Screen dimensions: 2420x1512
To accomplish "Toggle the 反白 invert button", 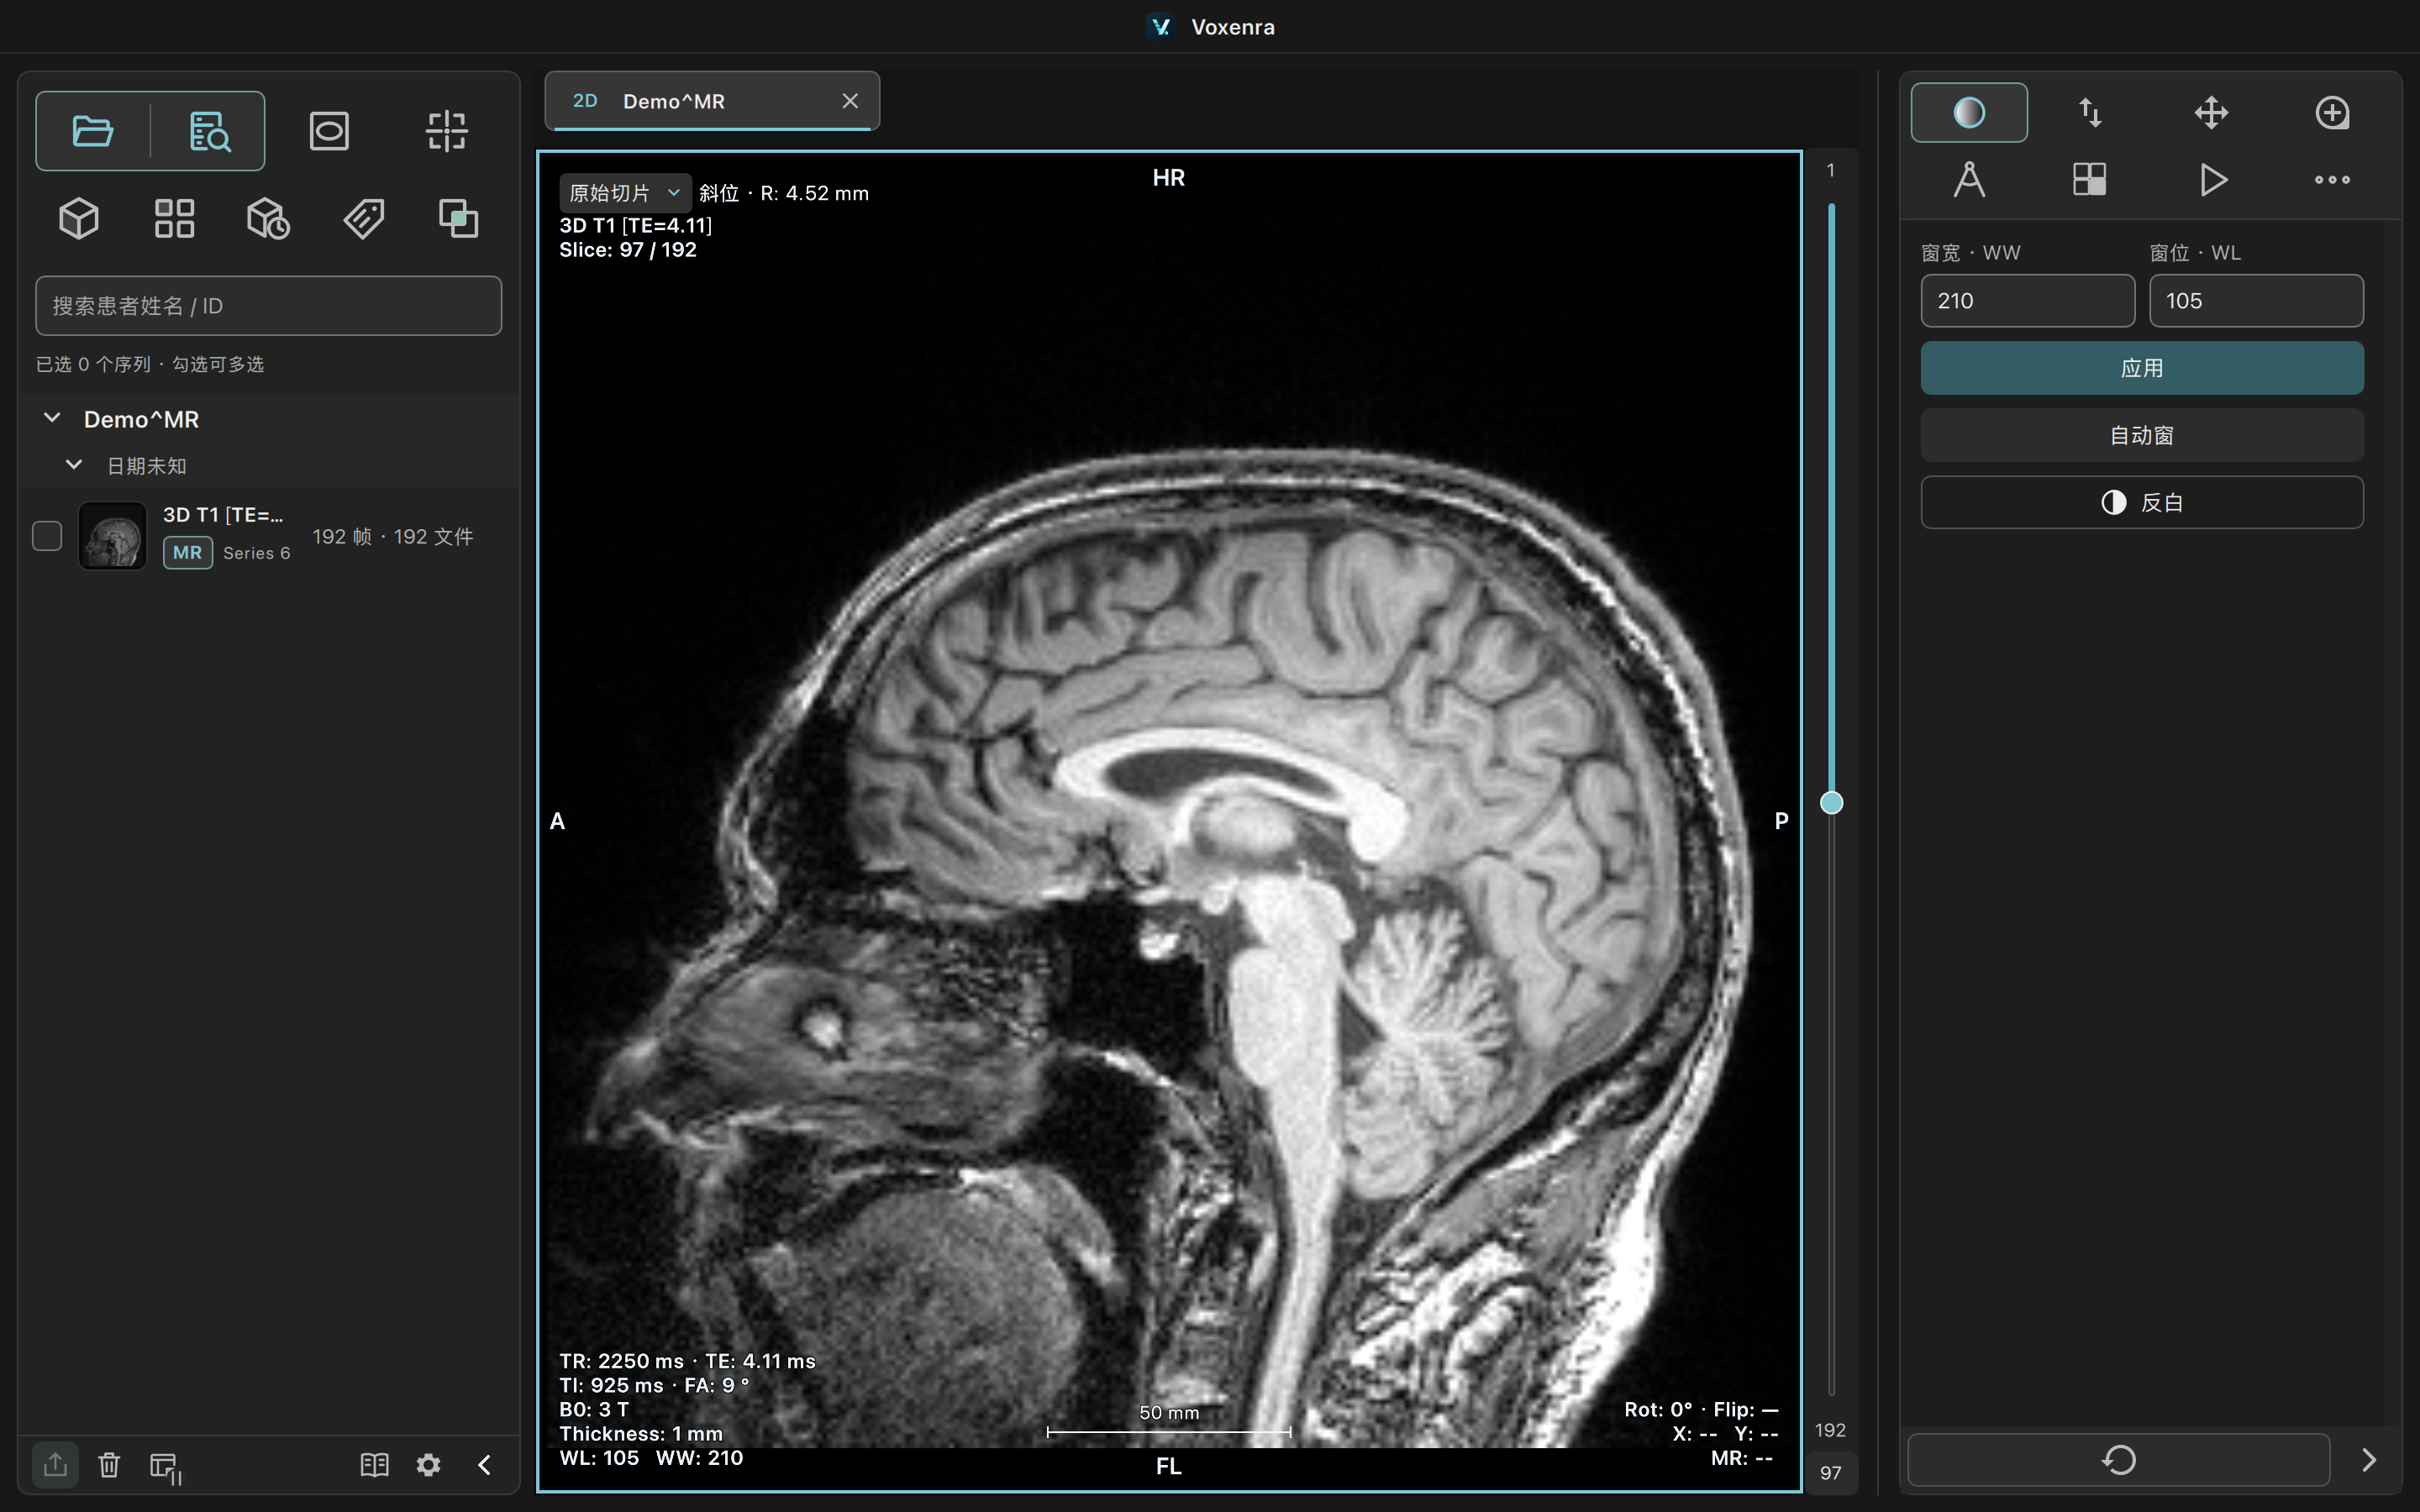I will [x=2142, y=502].
